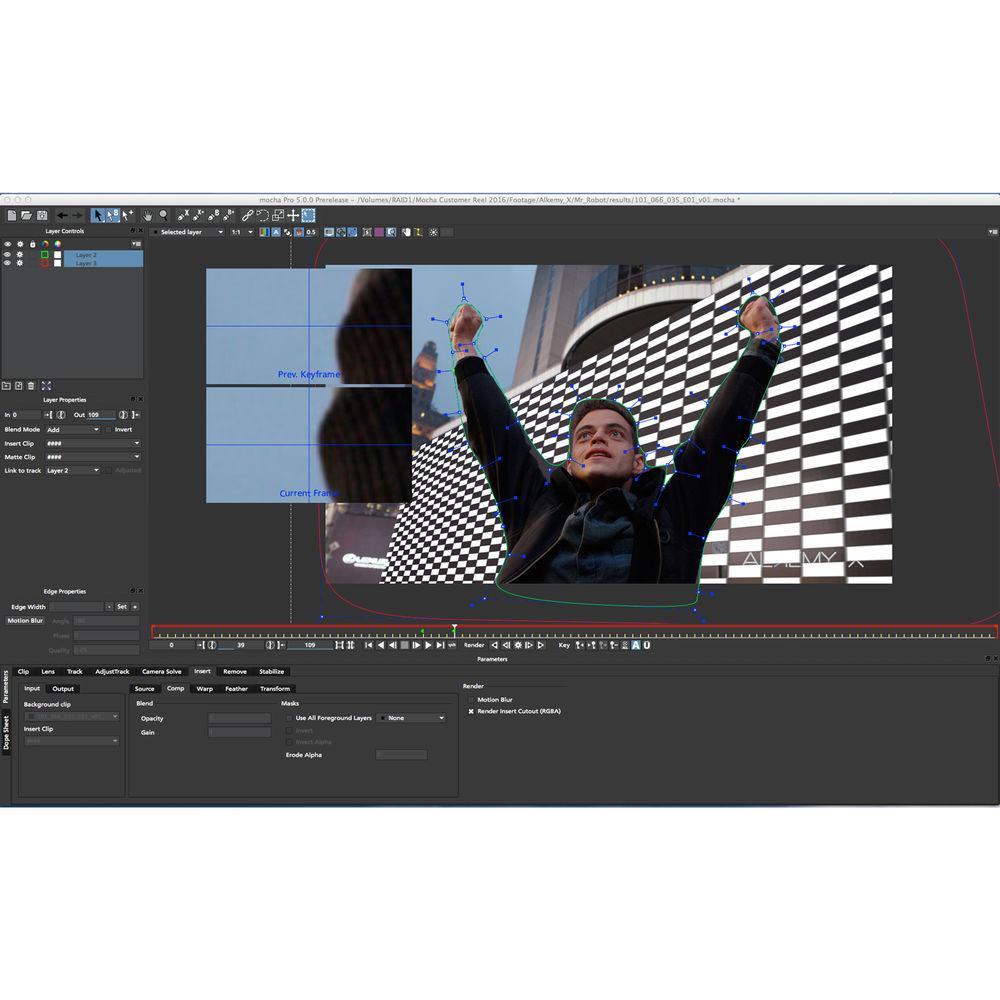The width and height of the screenshot is (1000, 1000).
Task: Click the link tracking chain icon
Action: click(x=250, y=216)
